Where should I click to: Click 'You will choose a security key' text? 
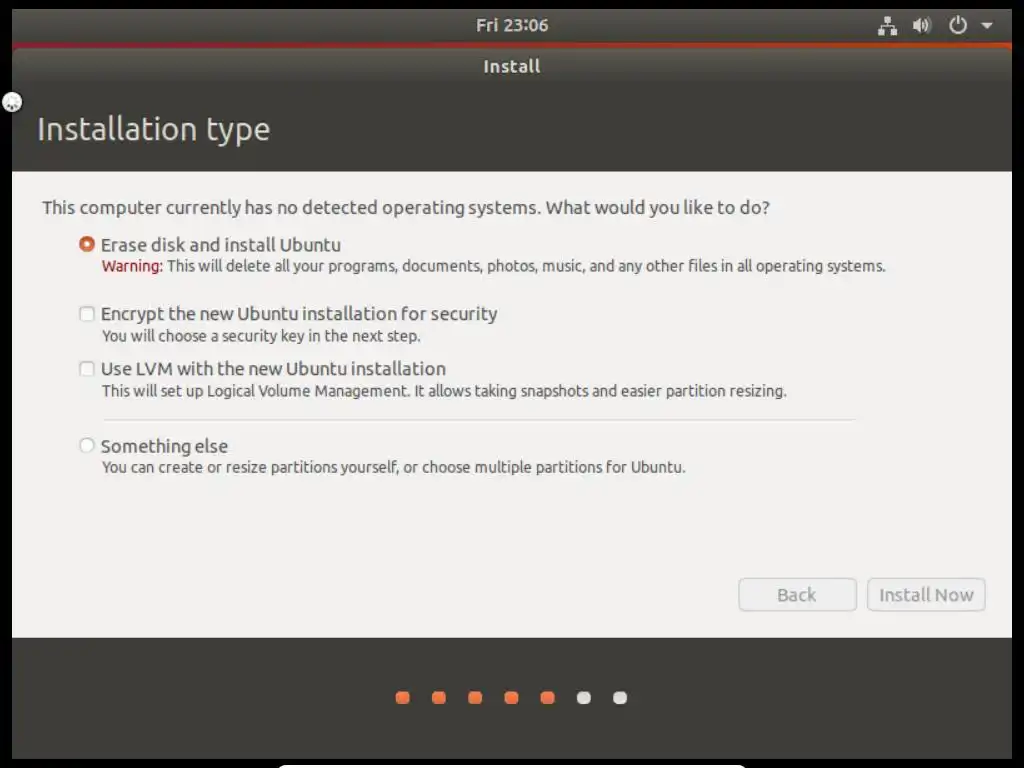(261, 336)
